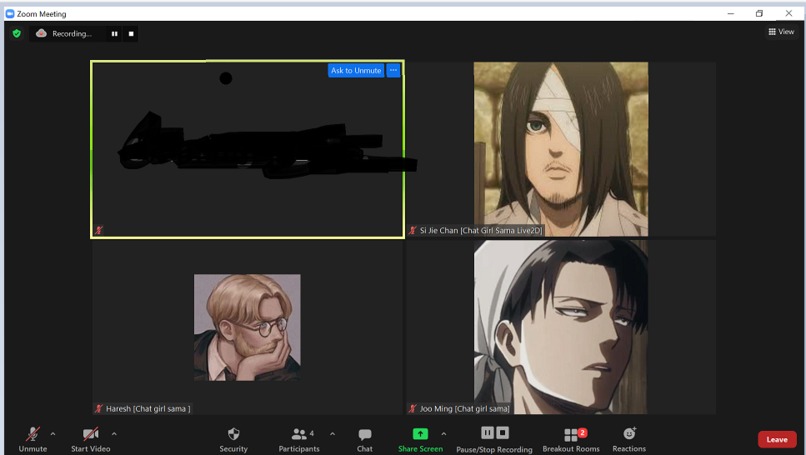Screen dimensions: 806x455
Task: Stop recording from top-left indicator
Action: pos(131,34)
